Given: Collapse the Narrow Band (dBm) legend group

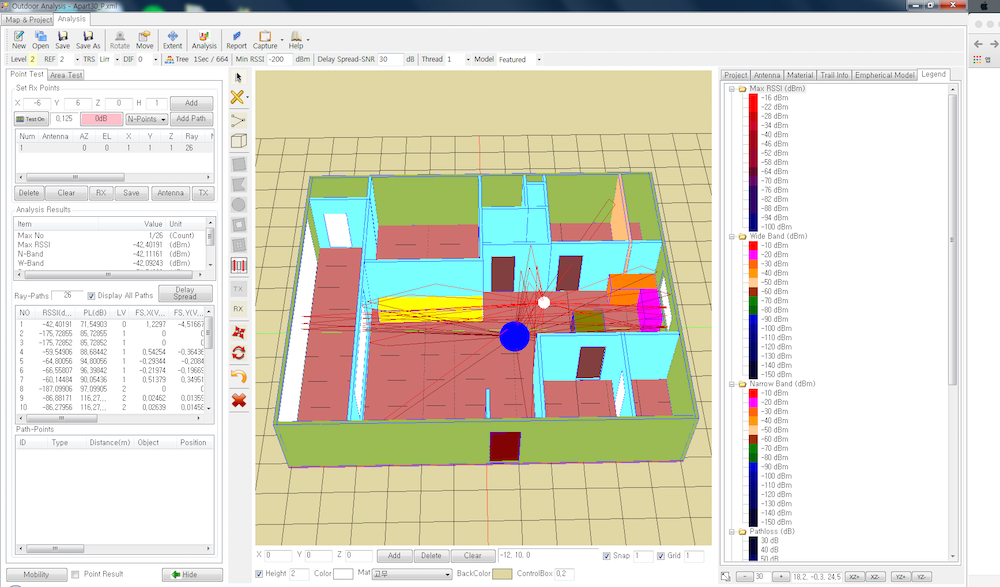Looking at the screenshot, I should (732, 384).
